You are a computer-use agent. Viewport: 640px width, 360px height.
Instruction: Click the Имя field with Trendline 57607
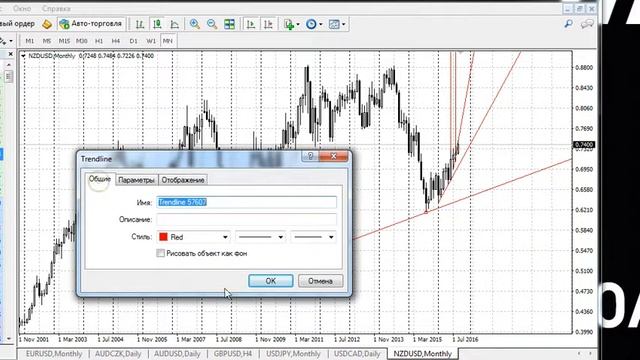[x=247, y=202]
